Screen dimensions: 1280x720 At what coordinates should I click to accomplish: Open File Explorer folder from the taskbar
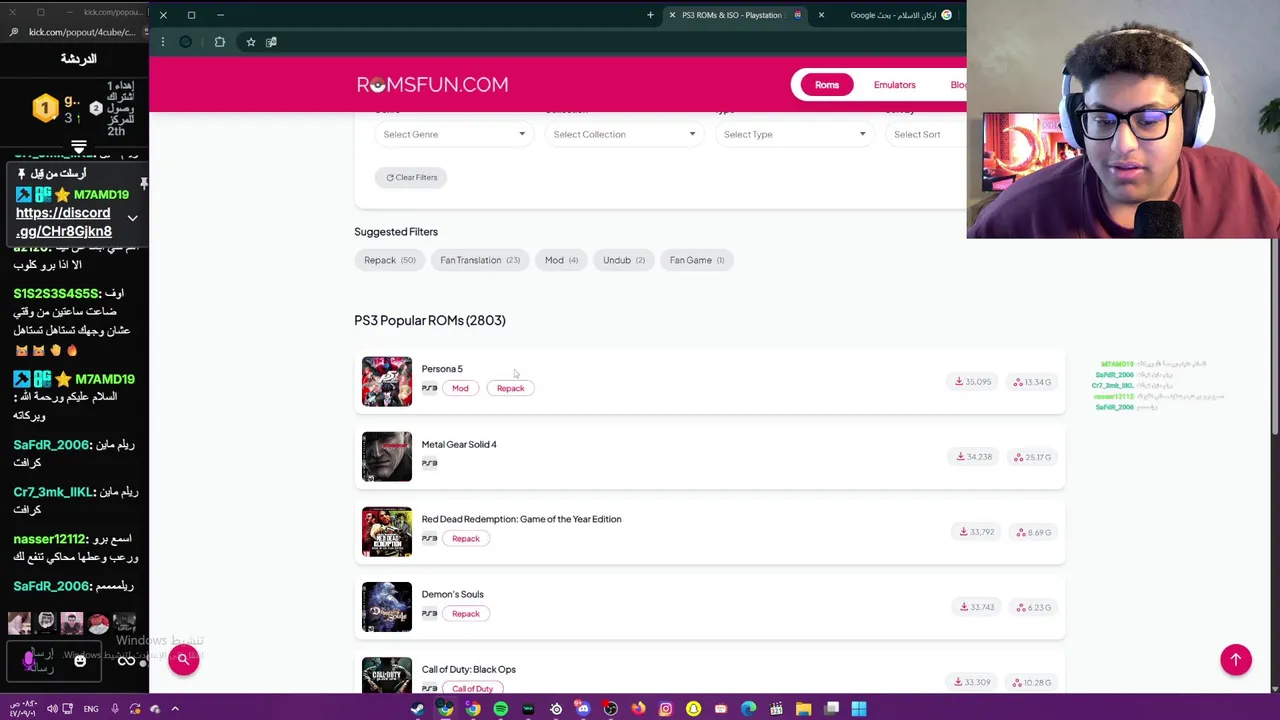pos(803,709)
